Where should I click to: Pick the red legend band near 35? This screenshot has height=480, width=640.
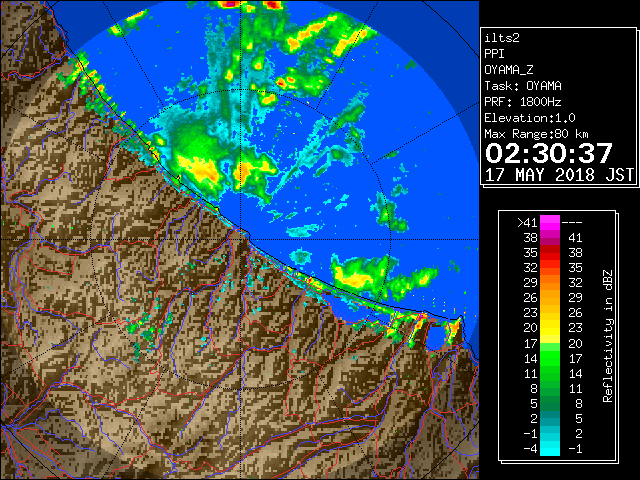point(550,253)
